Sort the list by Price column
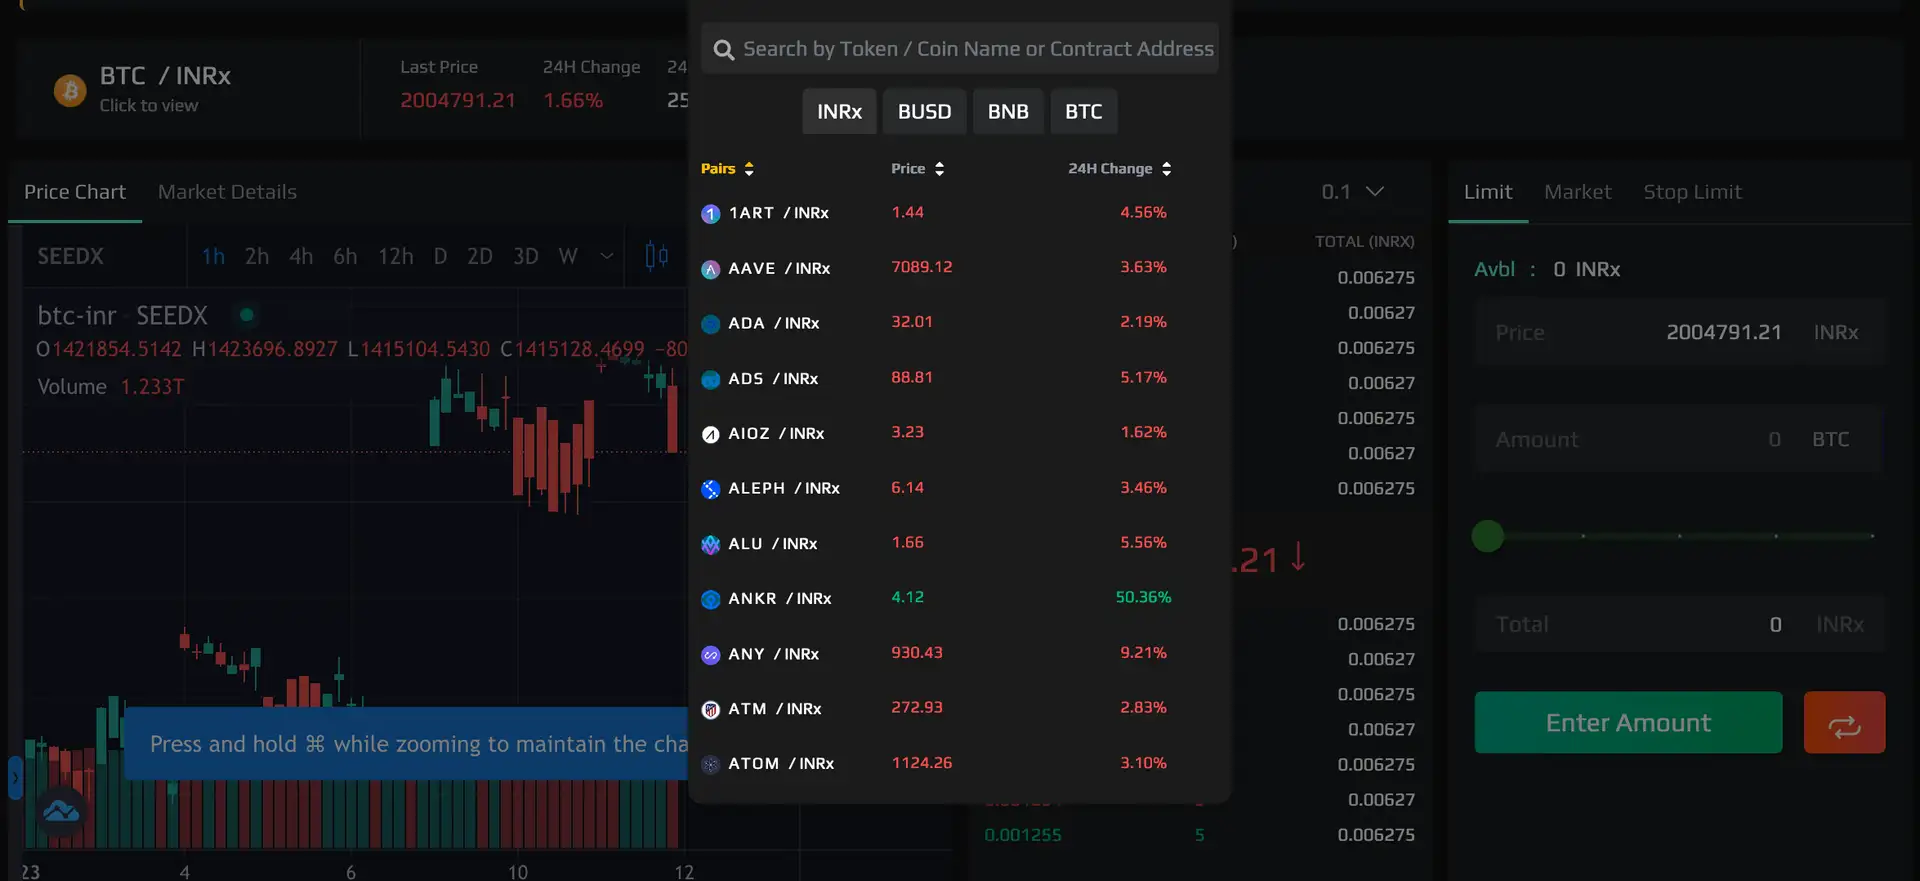 click(917, 169)
